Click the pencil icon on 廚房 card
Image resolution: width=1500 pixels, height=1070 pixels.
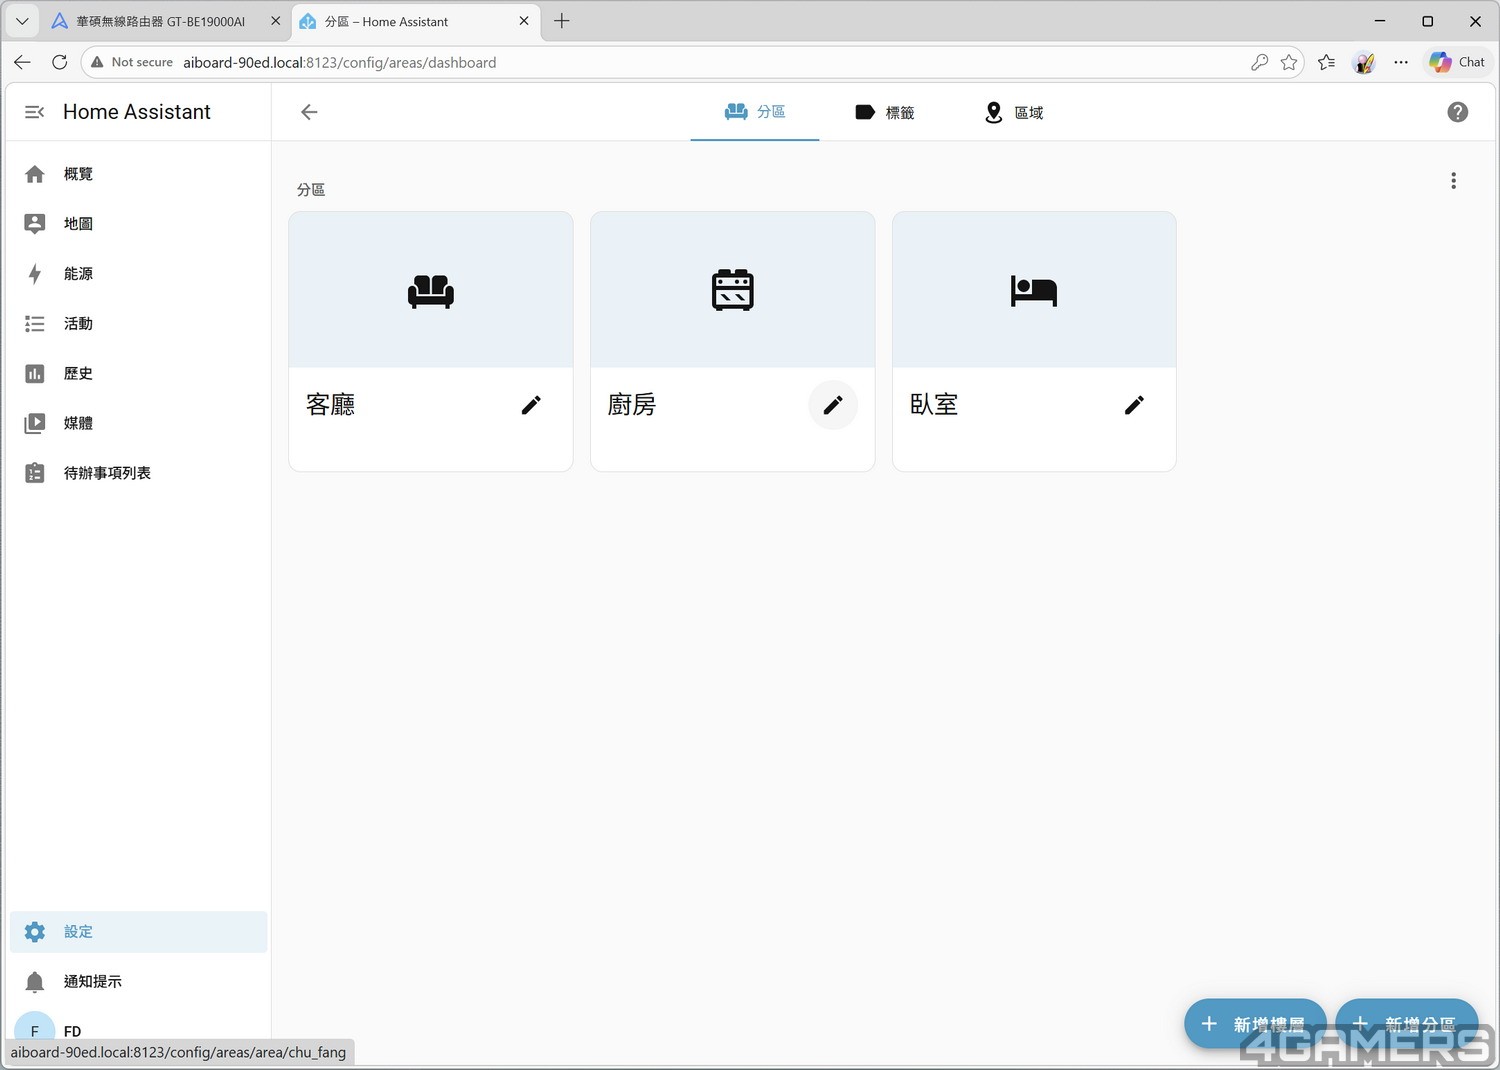(x=833, y=405)
